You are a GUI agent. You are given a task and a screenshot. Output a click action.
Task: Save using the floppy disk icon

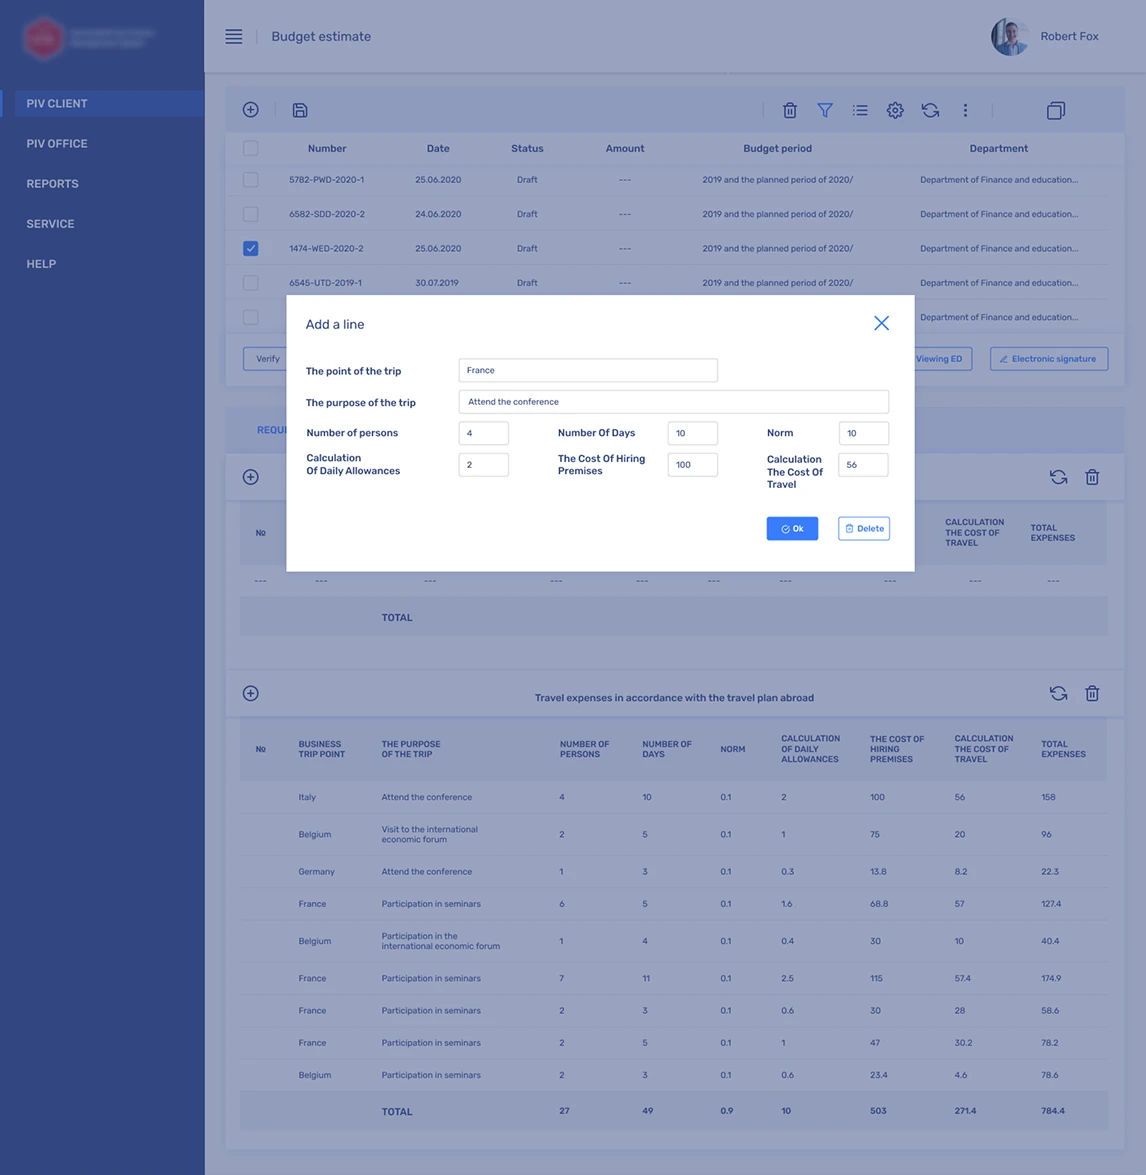[300, 110]
